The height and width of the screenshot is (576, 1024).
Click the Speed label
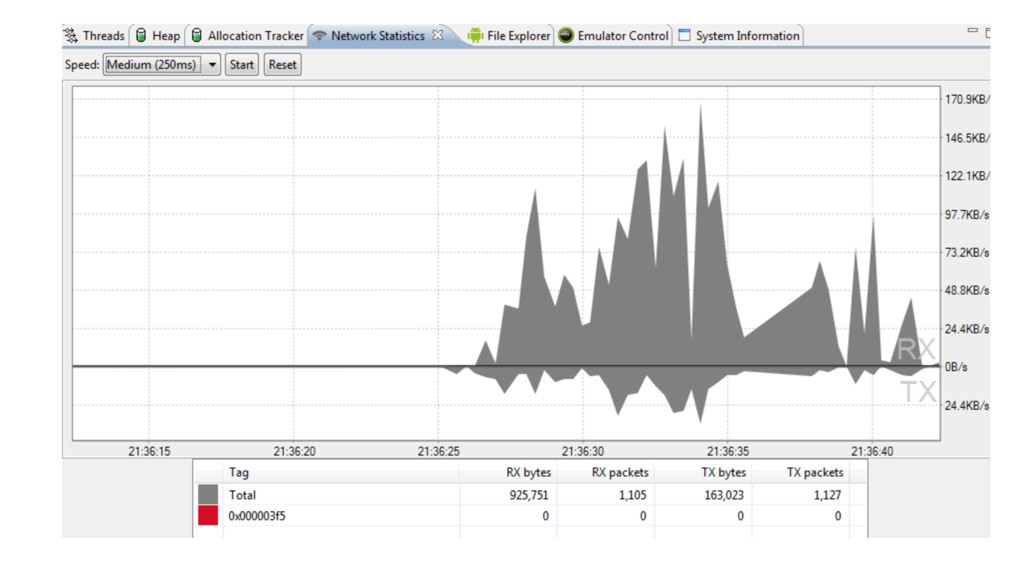82,65
